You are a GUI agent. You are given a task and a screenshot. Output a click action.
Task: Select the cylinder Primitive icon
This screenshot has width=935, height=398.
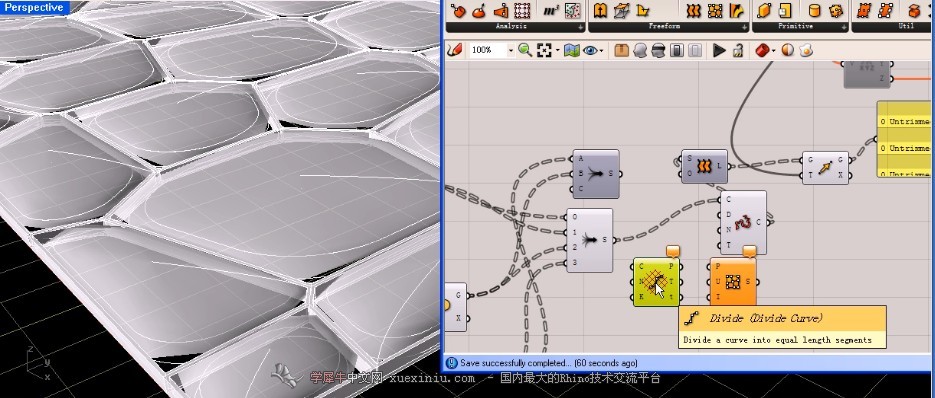click(x=815, y=10)
